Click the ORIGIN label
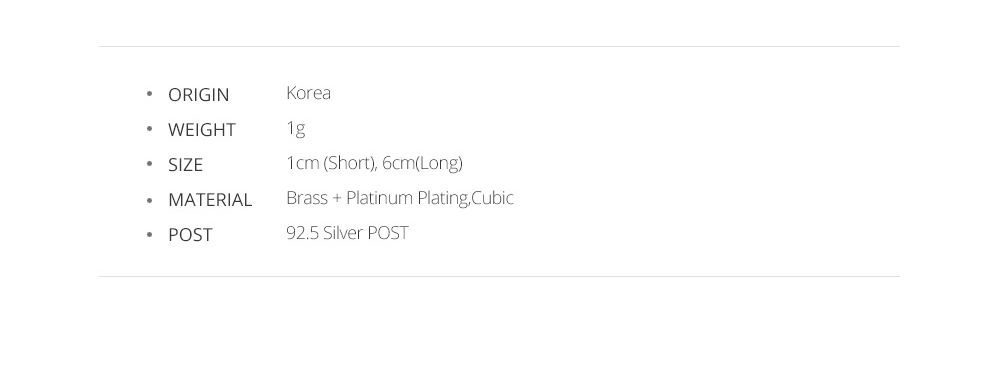Viewport: 1000px width, 369px height. click(x=198, y=95)
